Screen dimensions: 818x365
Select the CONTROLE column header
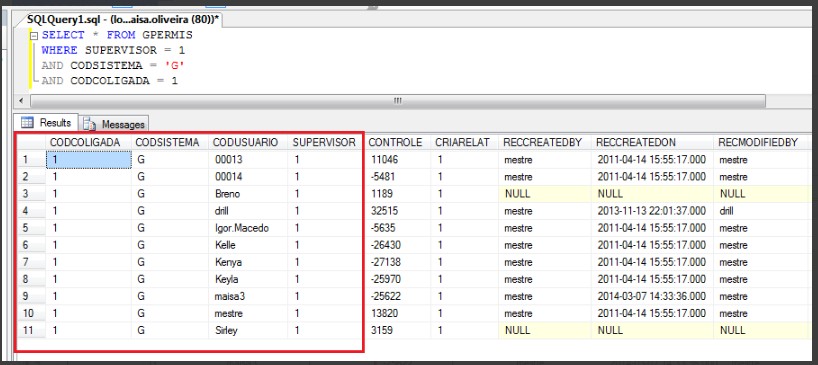(398, 142)
